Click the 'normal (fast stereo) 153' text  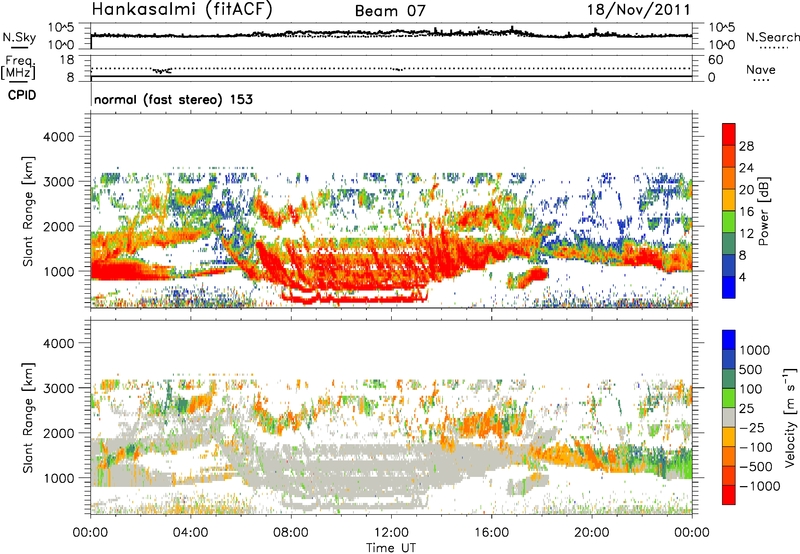click(173, 99)
